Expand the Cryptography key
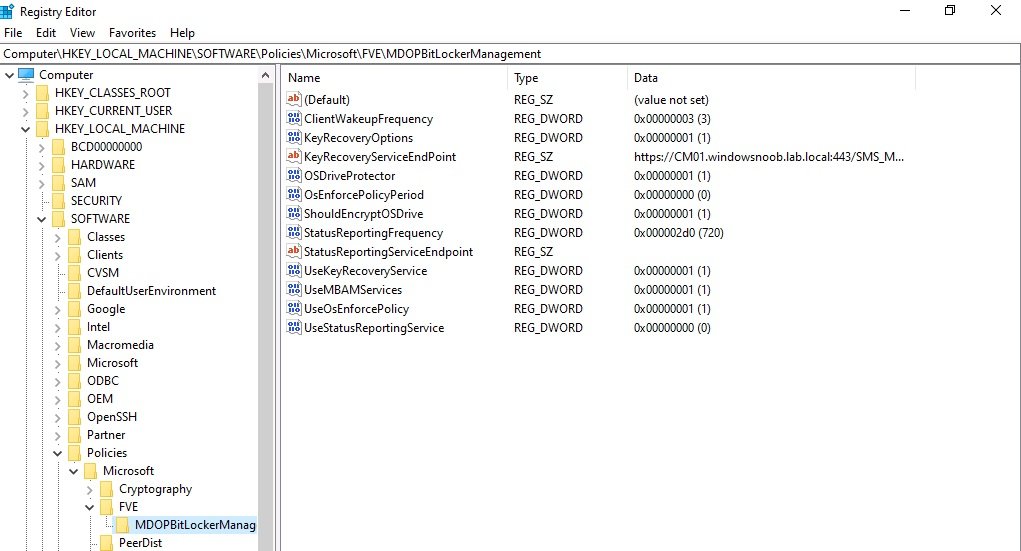The image size is (1021, 551). tap(90, 489)
